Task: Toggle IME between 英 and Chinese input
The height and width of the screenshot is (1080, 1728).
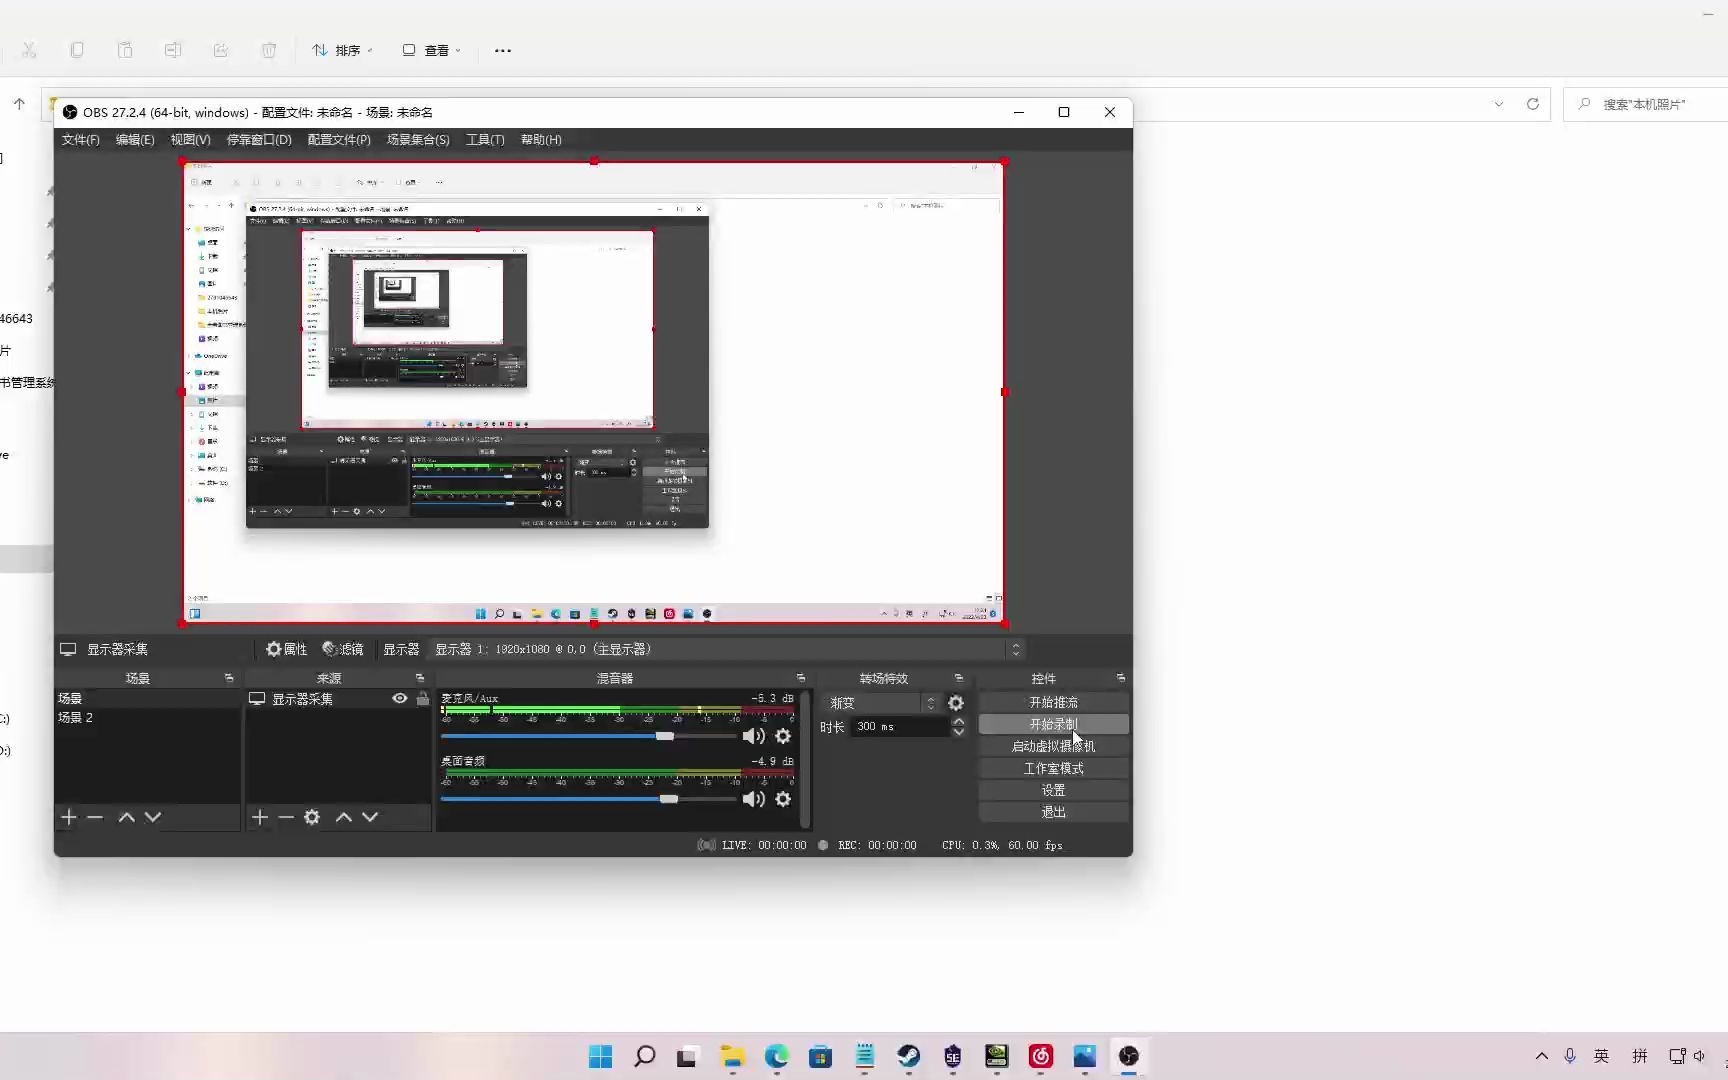Action: click(x=1602, y=1056)
